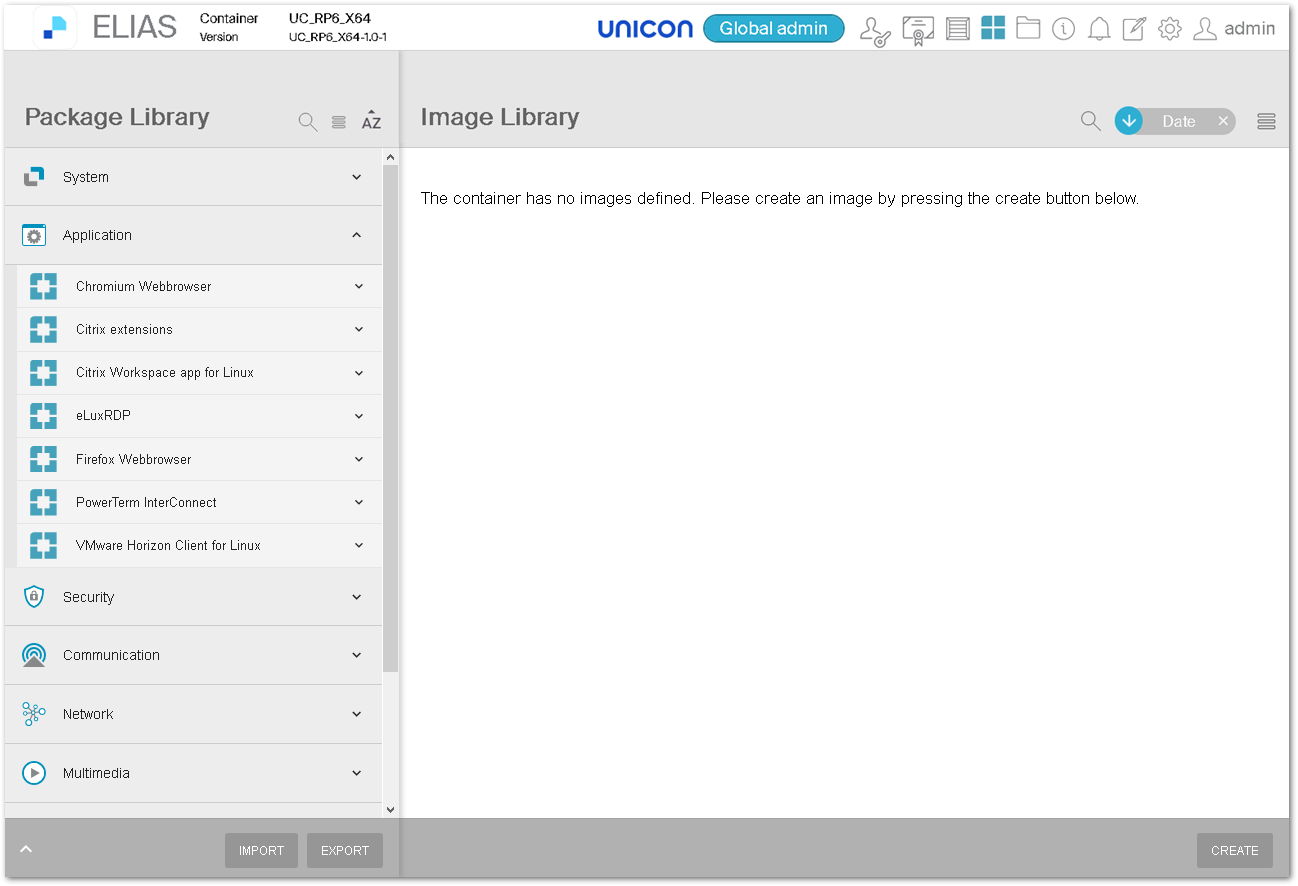
Task: Expand the Communication category chevron
Action: coord(357,655)
